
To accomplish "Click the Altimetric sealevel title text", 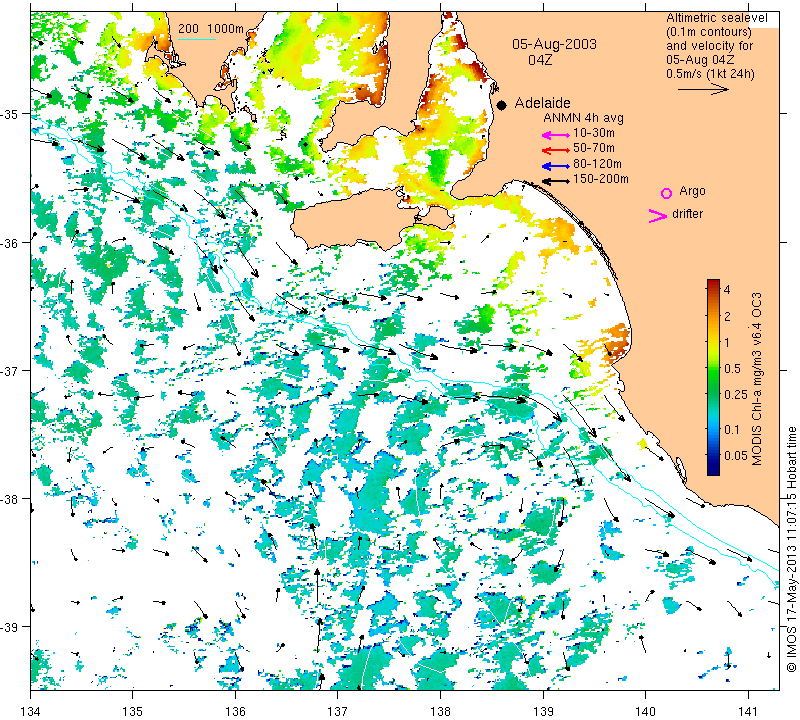I will pyautogui.click(x=717, y=18).
